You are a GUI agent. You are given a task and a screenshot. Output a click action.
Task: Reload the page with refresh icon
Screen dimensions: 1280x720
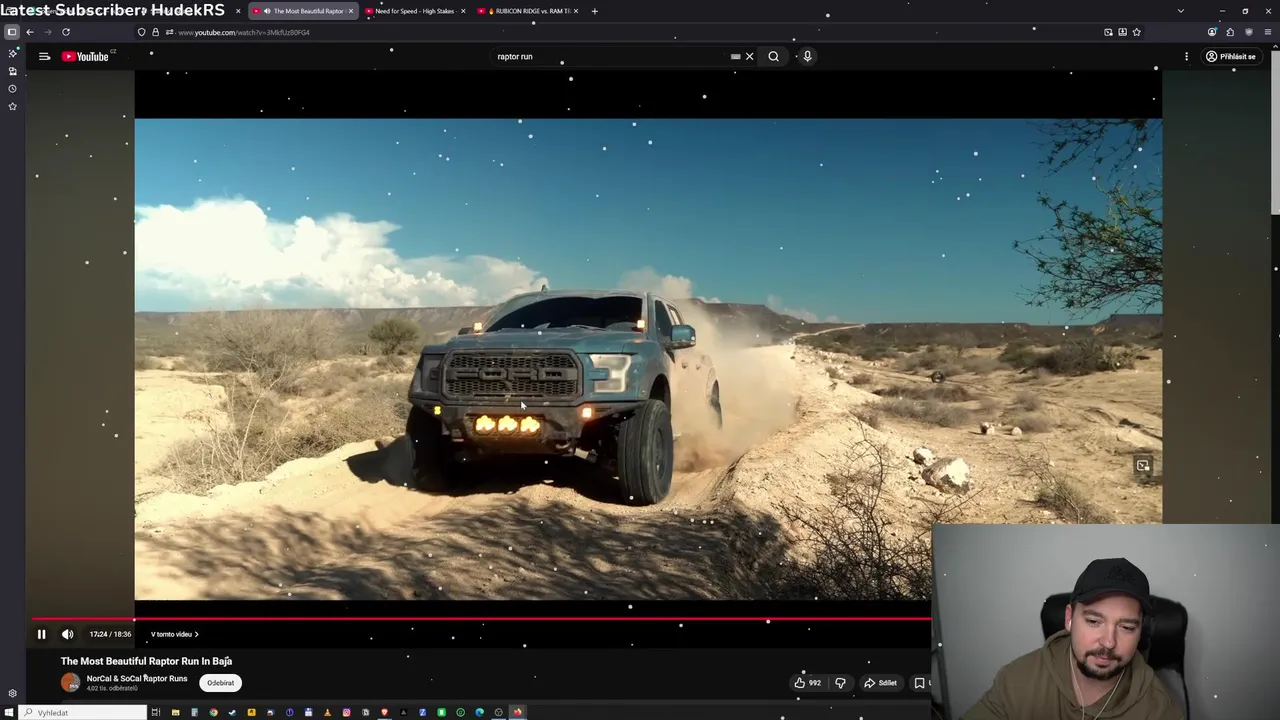[x=66, y=32]
